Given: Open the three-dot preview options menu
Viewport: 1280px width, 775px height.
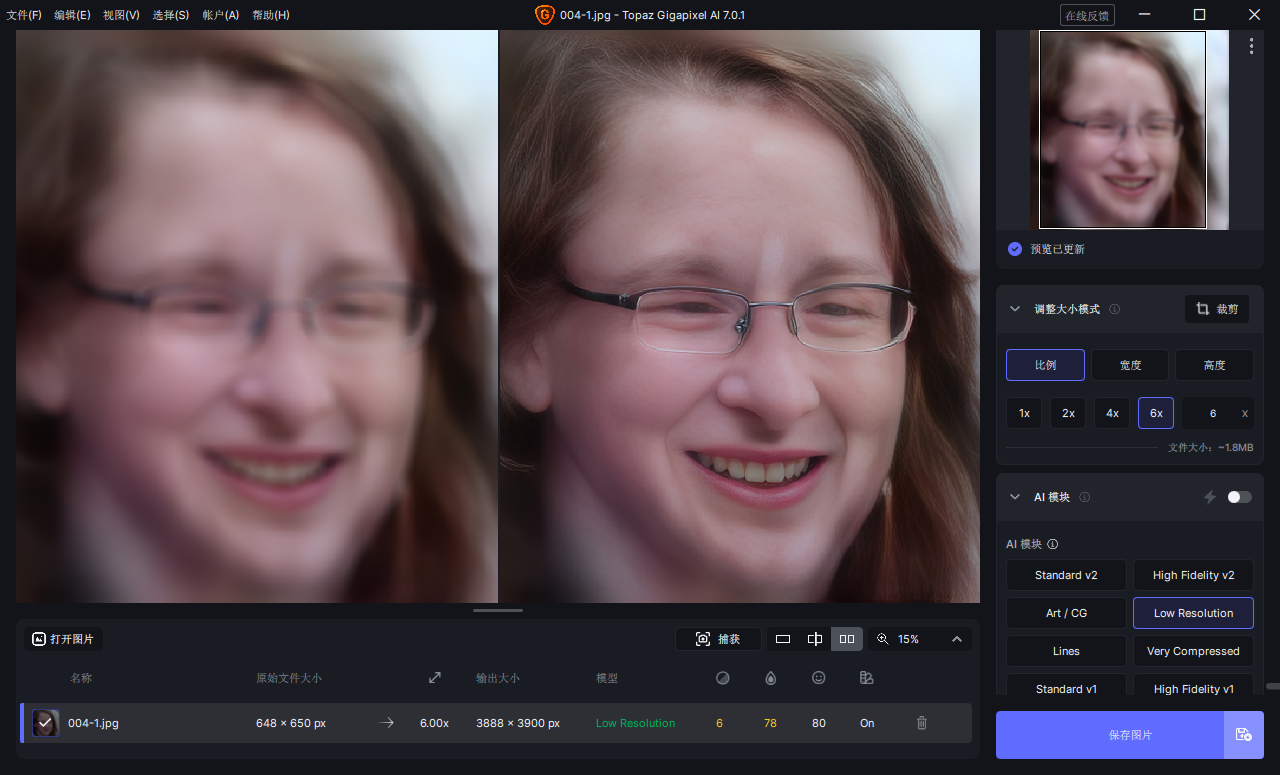Looking at the screenshot, I should [1251, 46].
